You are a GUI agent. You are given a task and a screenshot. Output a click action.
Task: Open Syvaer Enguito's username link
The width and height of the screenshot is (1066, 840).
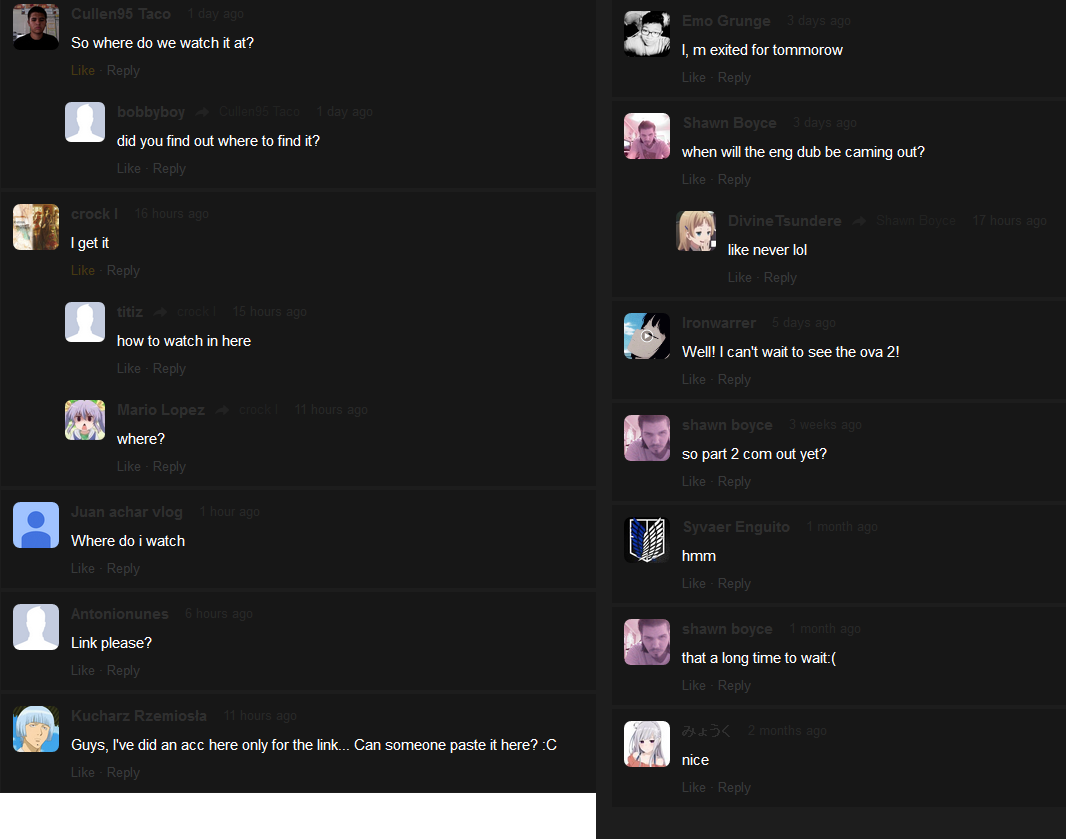pos(736,527)
